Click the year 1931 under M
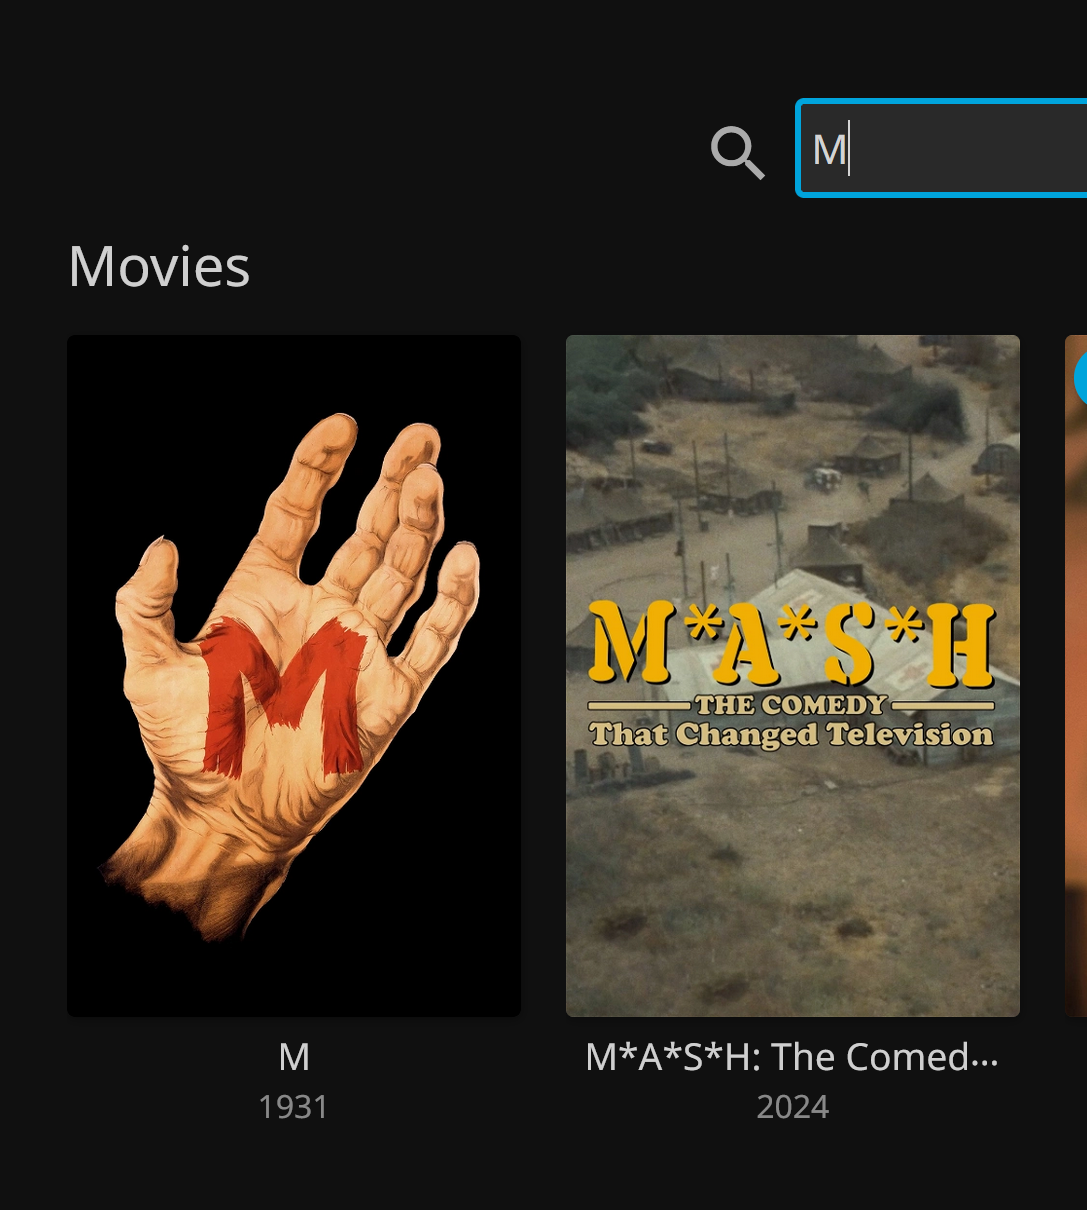This screenshot has width=1087, height=1210. [293, 1107]
